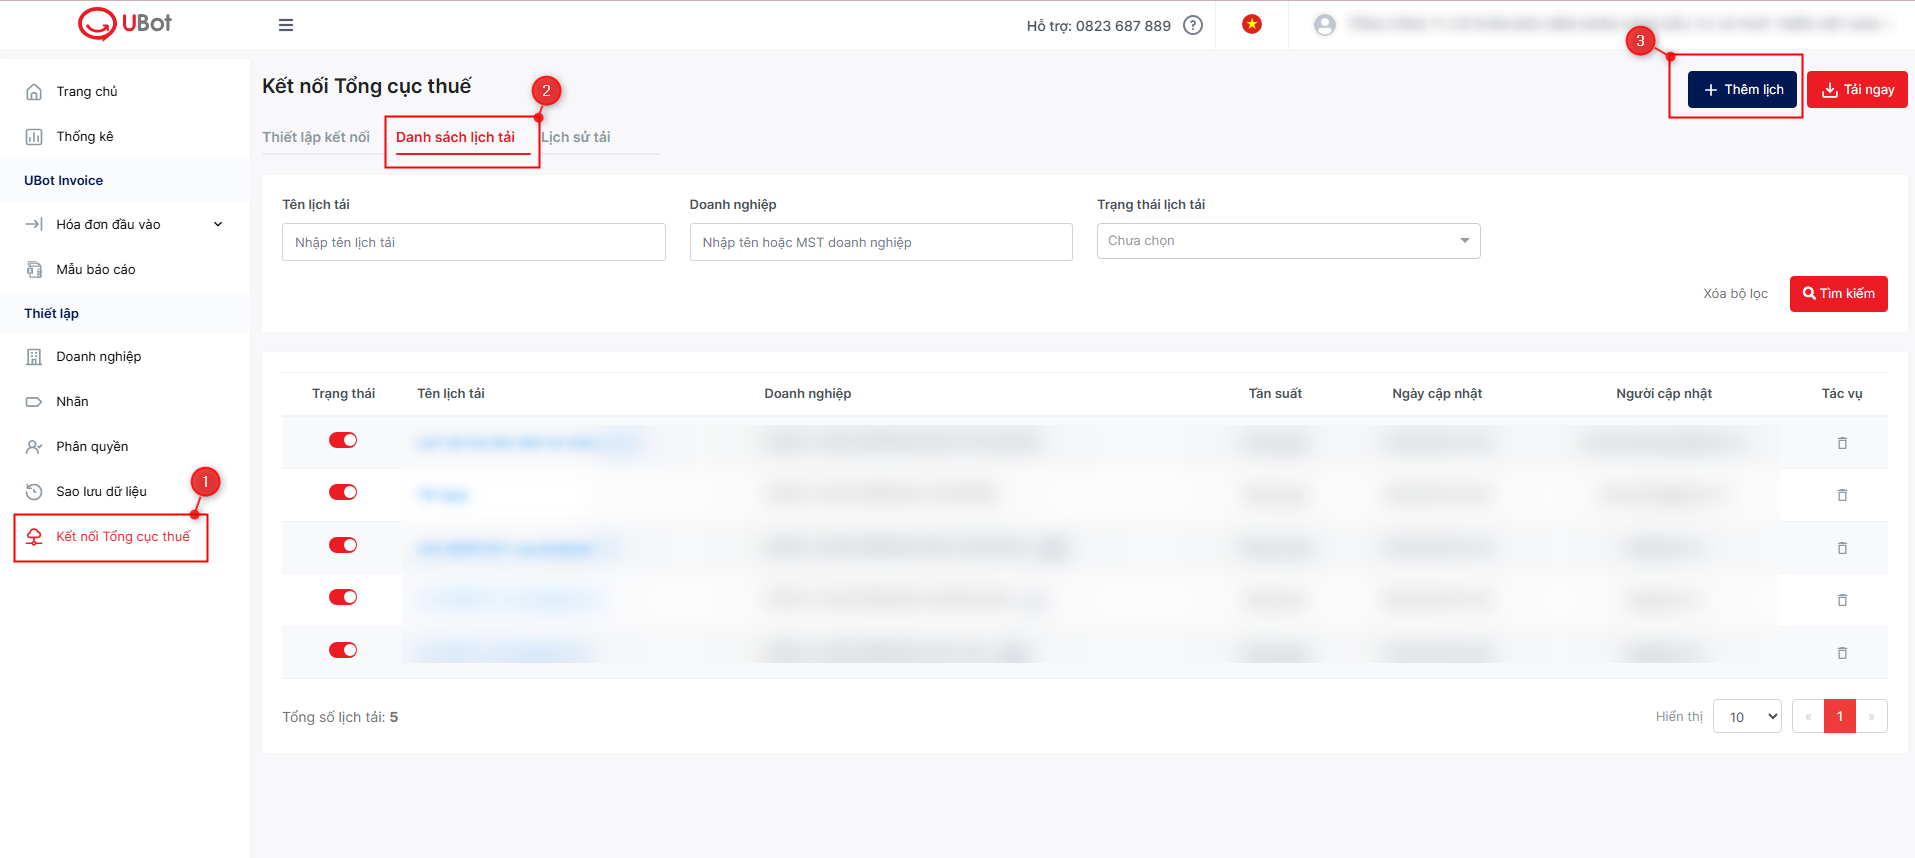Toggle the fourth schedule's status switch
Viewport: 1915px width, 858px height.
pos(343,597)
